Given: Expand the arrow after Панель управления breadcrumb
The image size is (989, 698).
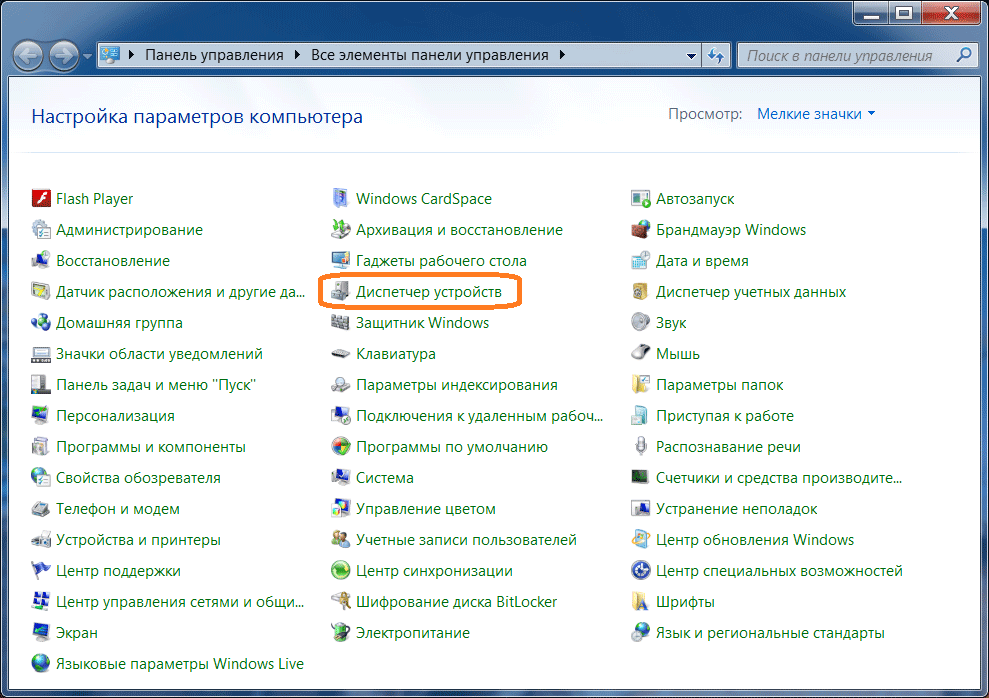Looking at the screenshot, I should tap(297, 55).
